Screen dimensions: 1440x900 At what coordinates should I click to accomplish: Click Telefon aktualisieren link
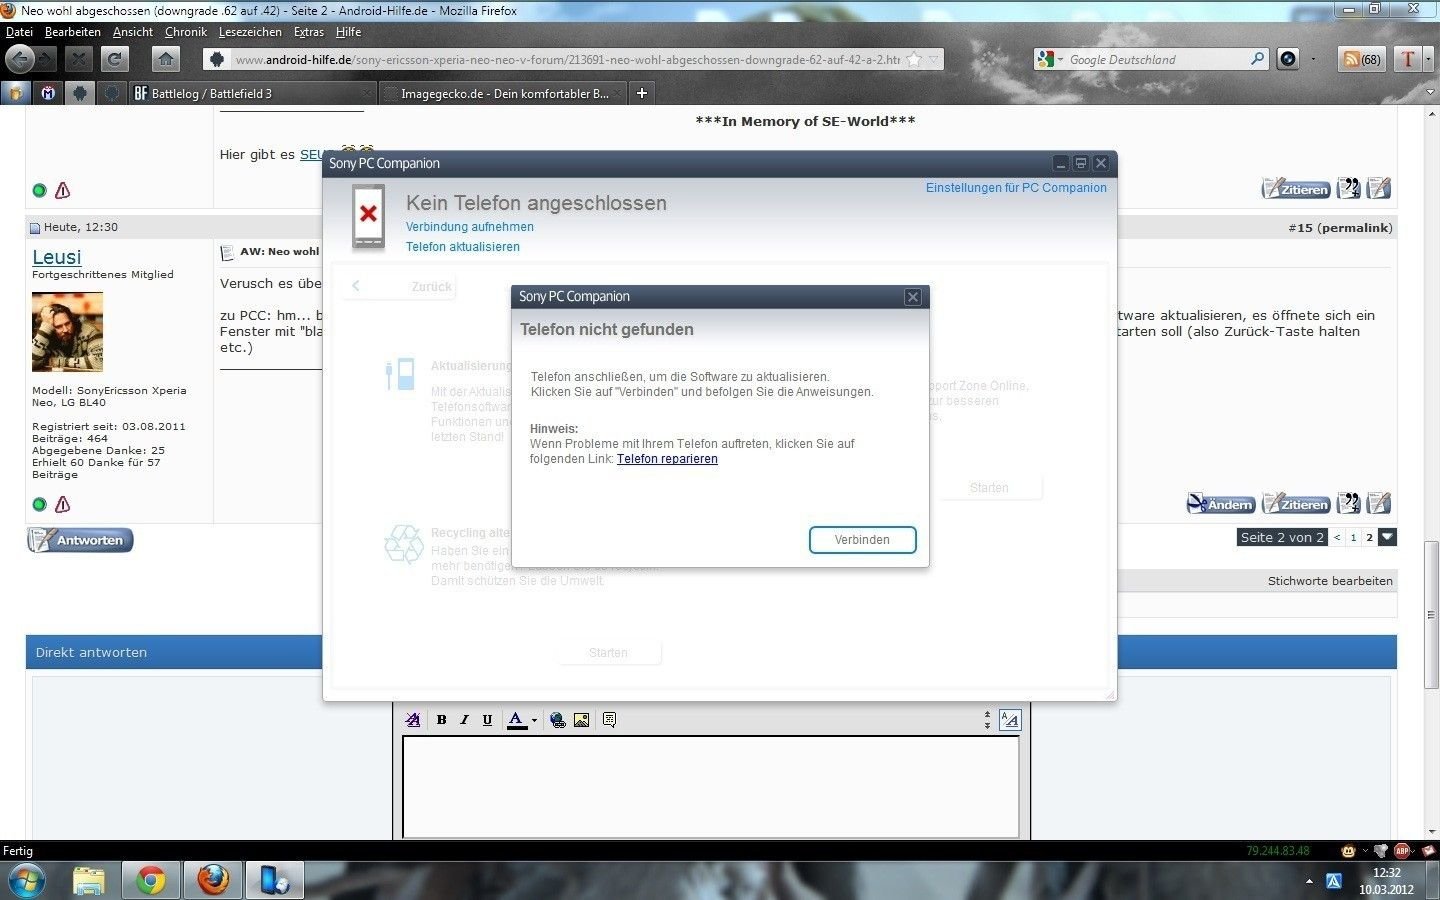click(x=462, y=247)
